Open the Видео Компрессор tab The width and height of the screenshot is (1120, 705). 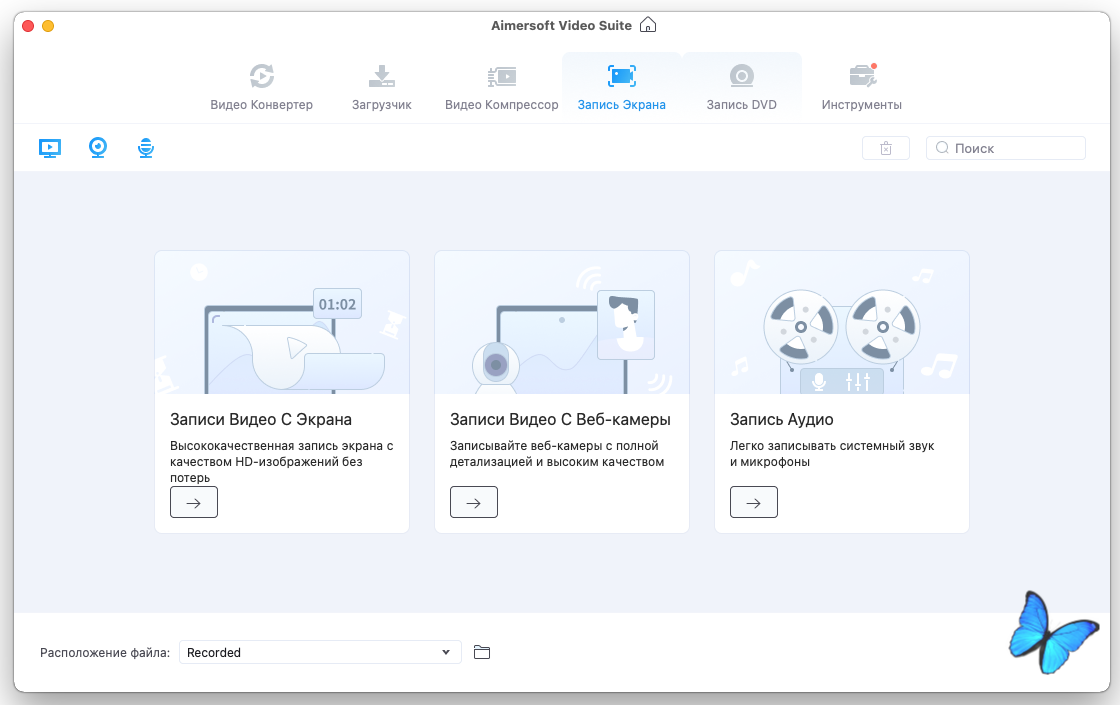coord(501,87)
